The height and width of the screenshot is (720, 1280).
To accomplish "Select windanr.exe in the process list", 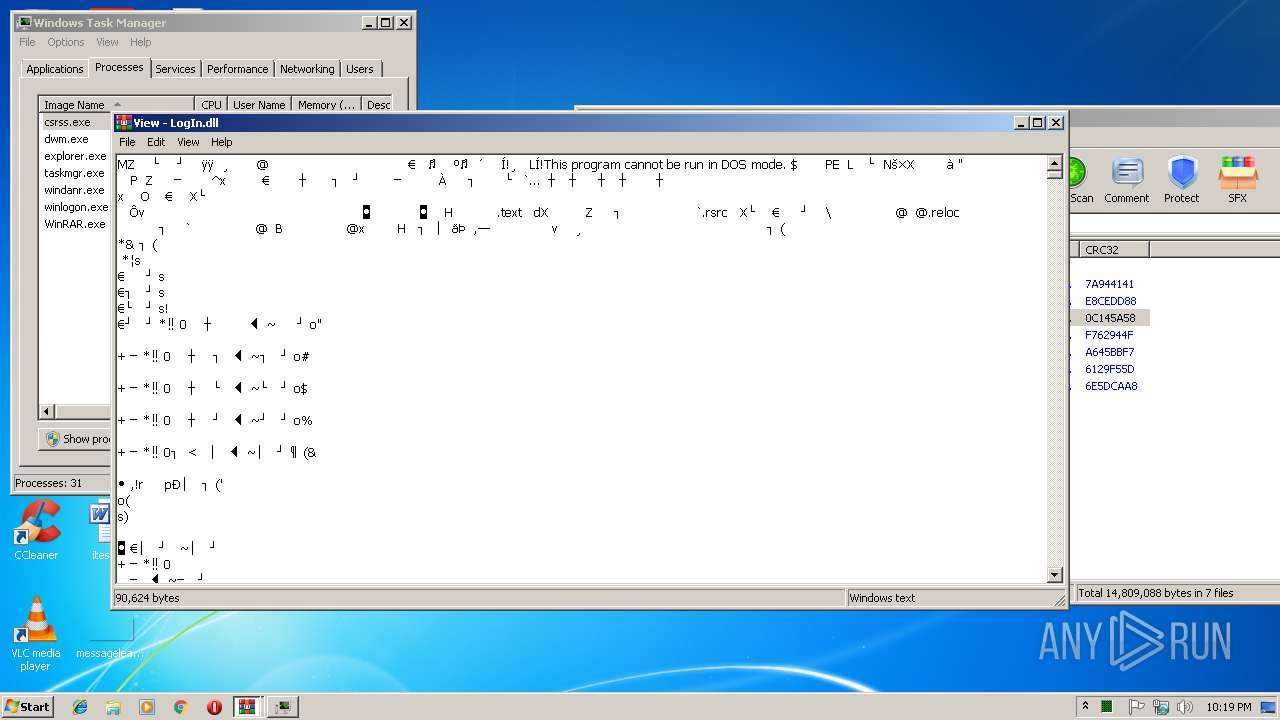I will [75, 190].
